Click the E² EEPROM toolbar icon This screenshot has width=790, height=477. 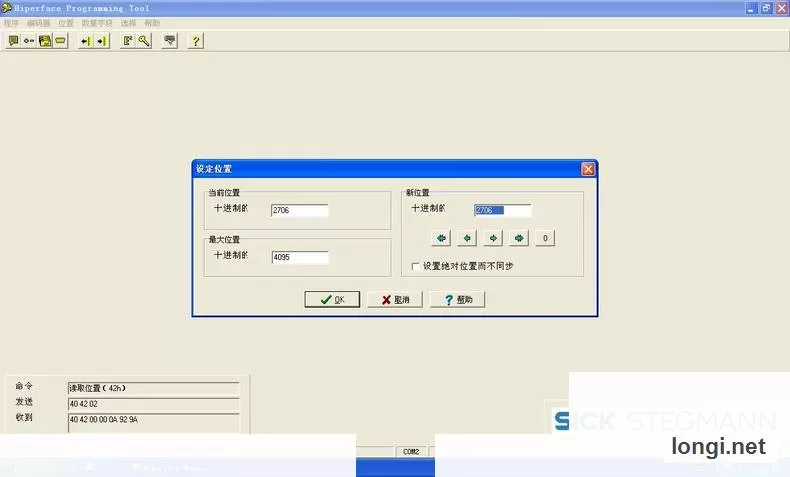[x=128, y=41]
